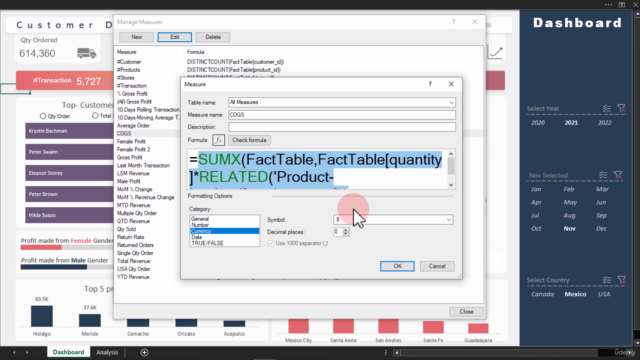Open the Table name dropdown

point(451,102)
